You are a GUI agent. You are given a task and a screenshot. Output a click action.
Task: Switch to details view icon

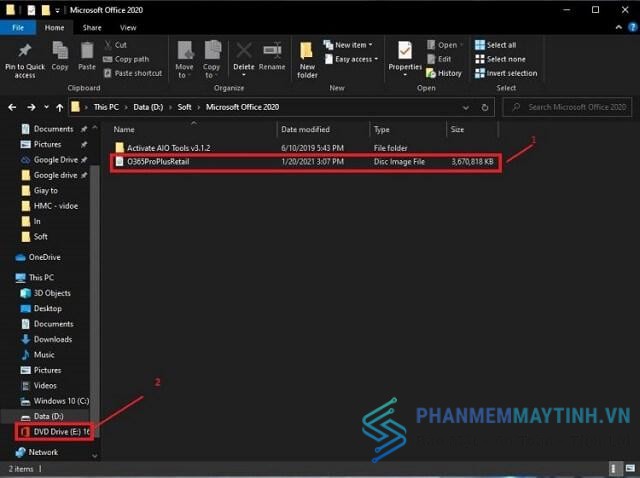pos(613,469)
